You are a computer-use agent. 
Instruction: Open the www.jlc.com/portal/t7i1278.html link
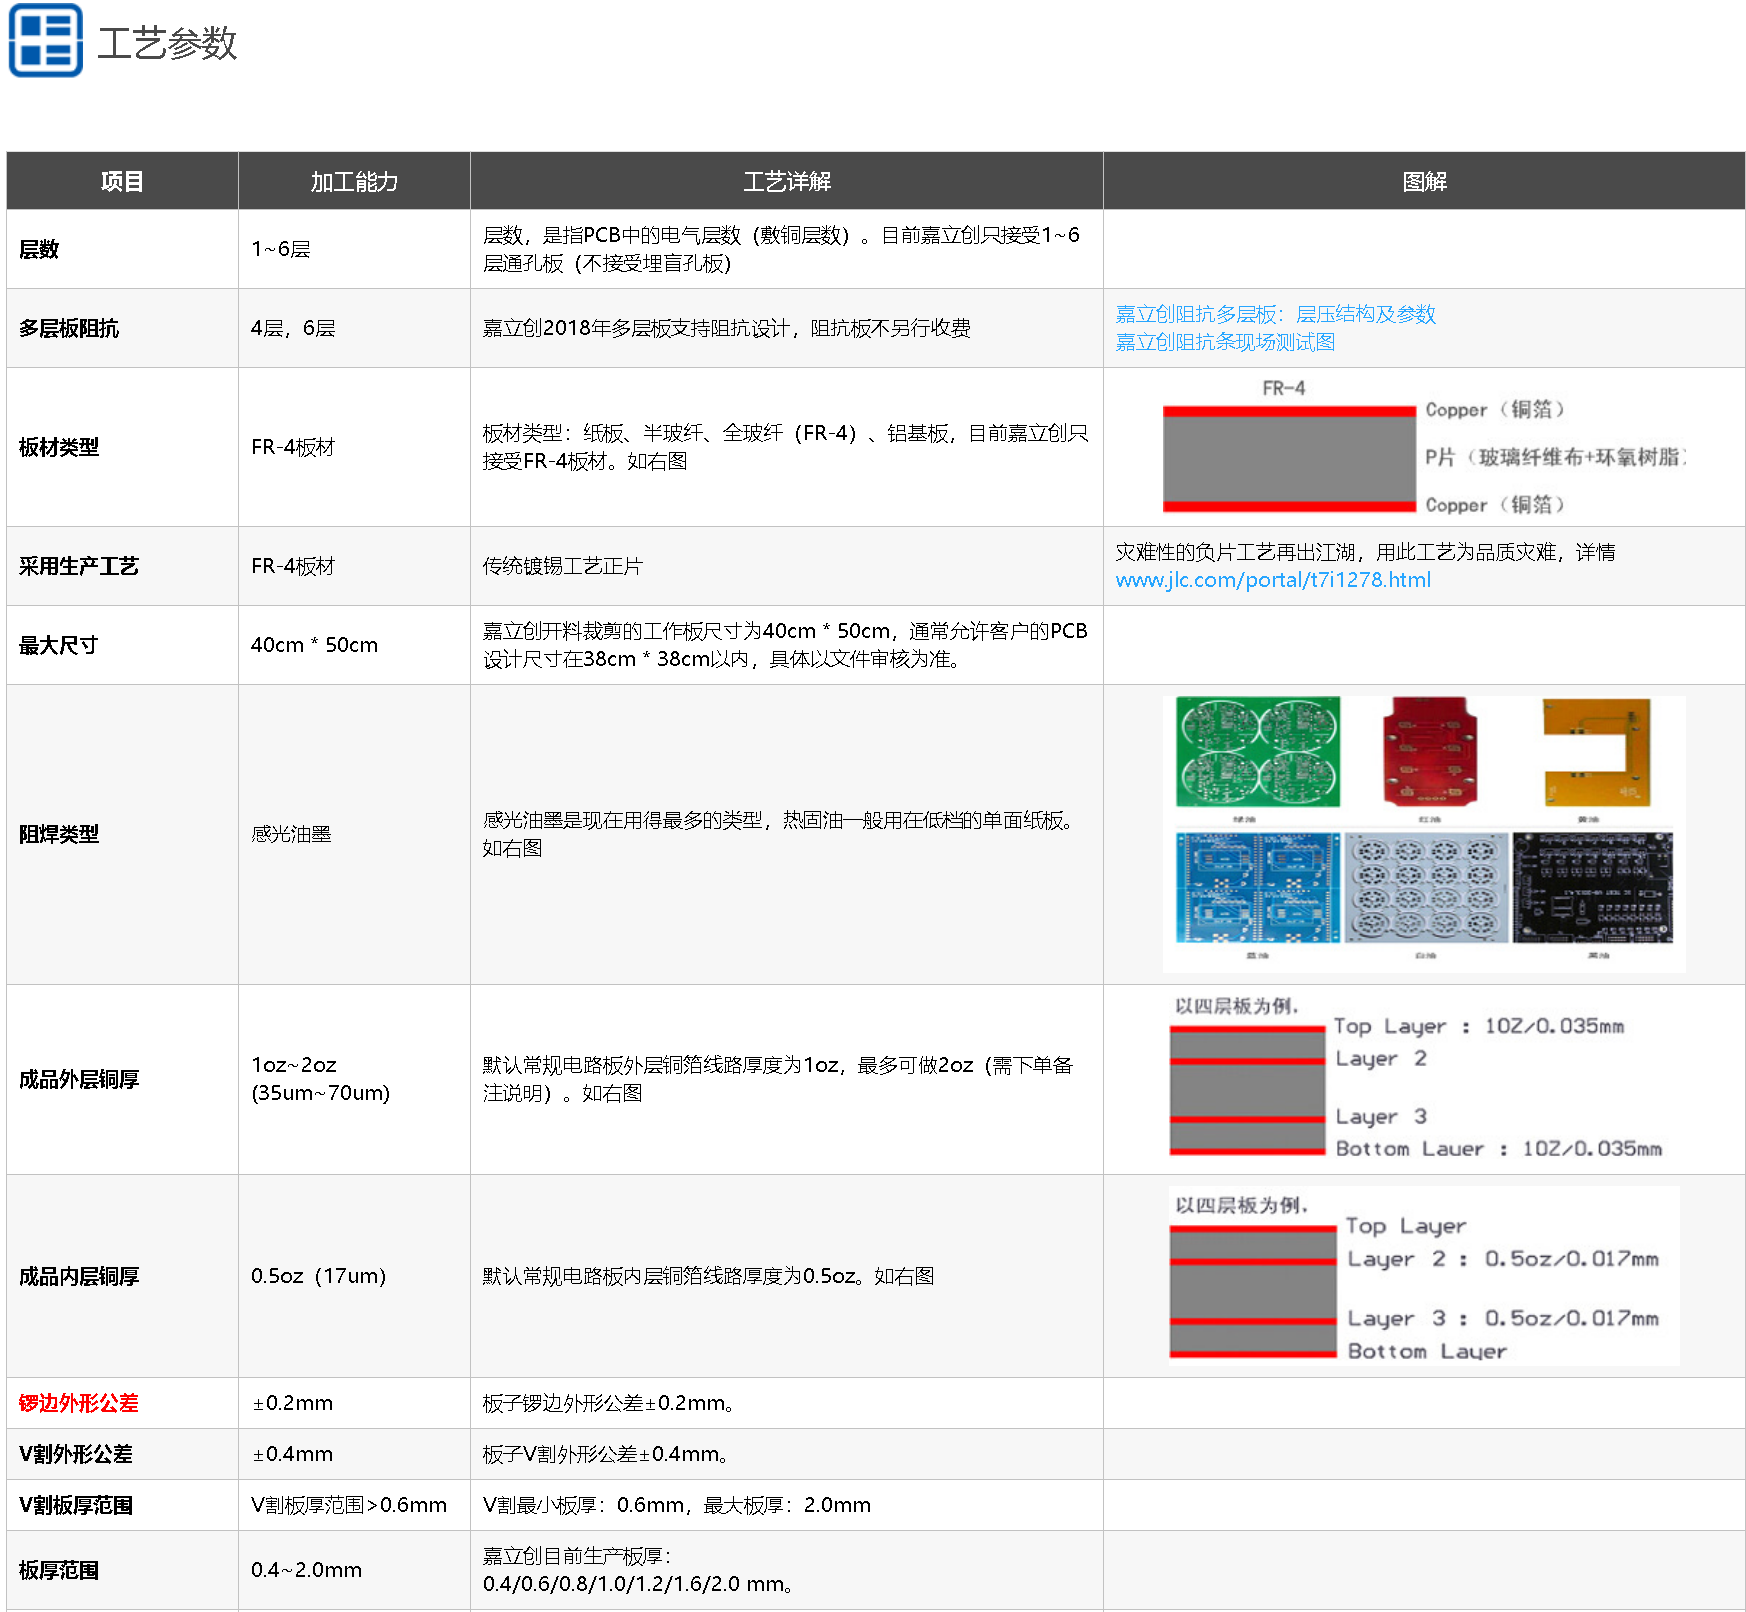1273,580
